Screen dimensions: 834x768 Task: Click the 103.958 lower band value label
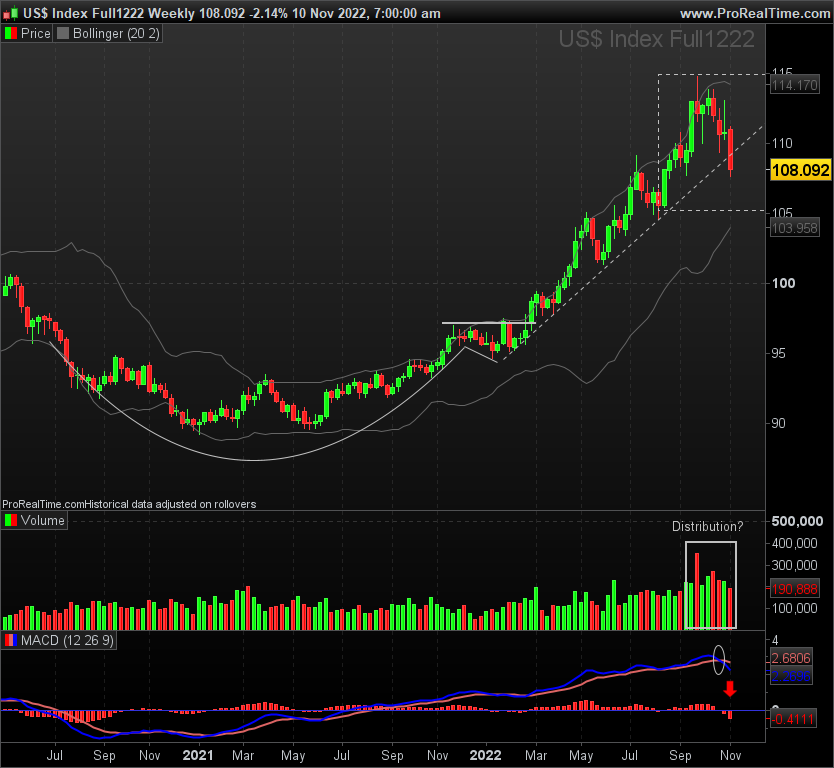(795, 228)
